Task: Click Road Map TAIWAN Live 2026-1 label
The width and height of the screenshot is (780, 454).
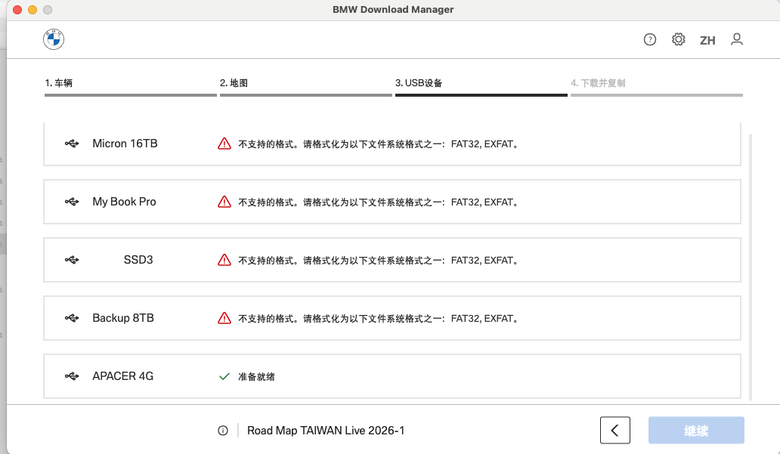Action: click(x=326, y=431)
